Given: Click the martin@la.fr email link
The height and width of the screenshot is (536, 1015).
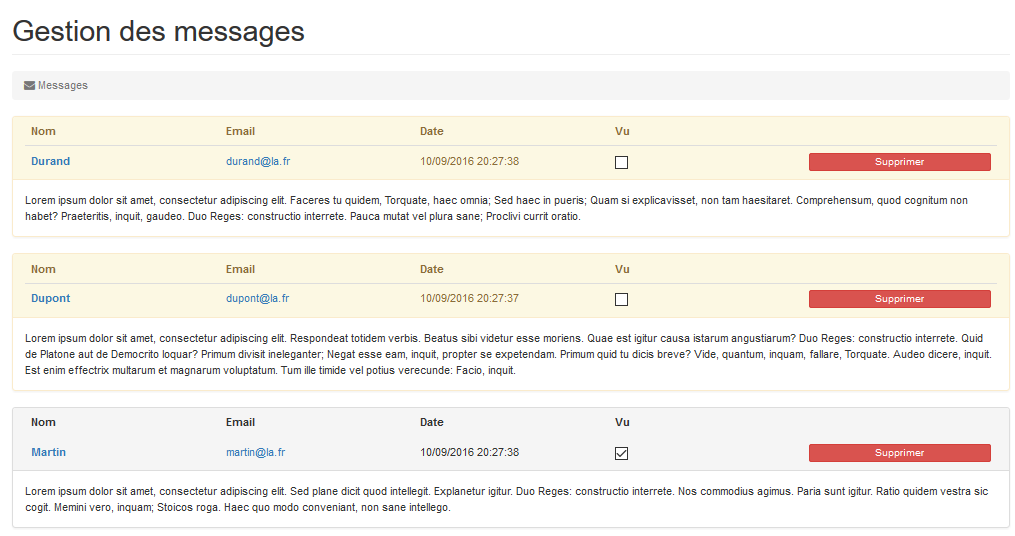Looking at the screenshot, I should pos(256,452).
